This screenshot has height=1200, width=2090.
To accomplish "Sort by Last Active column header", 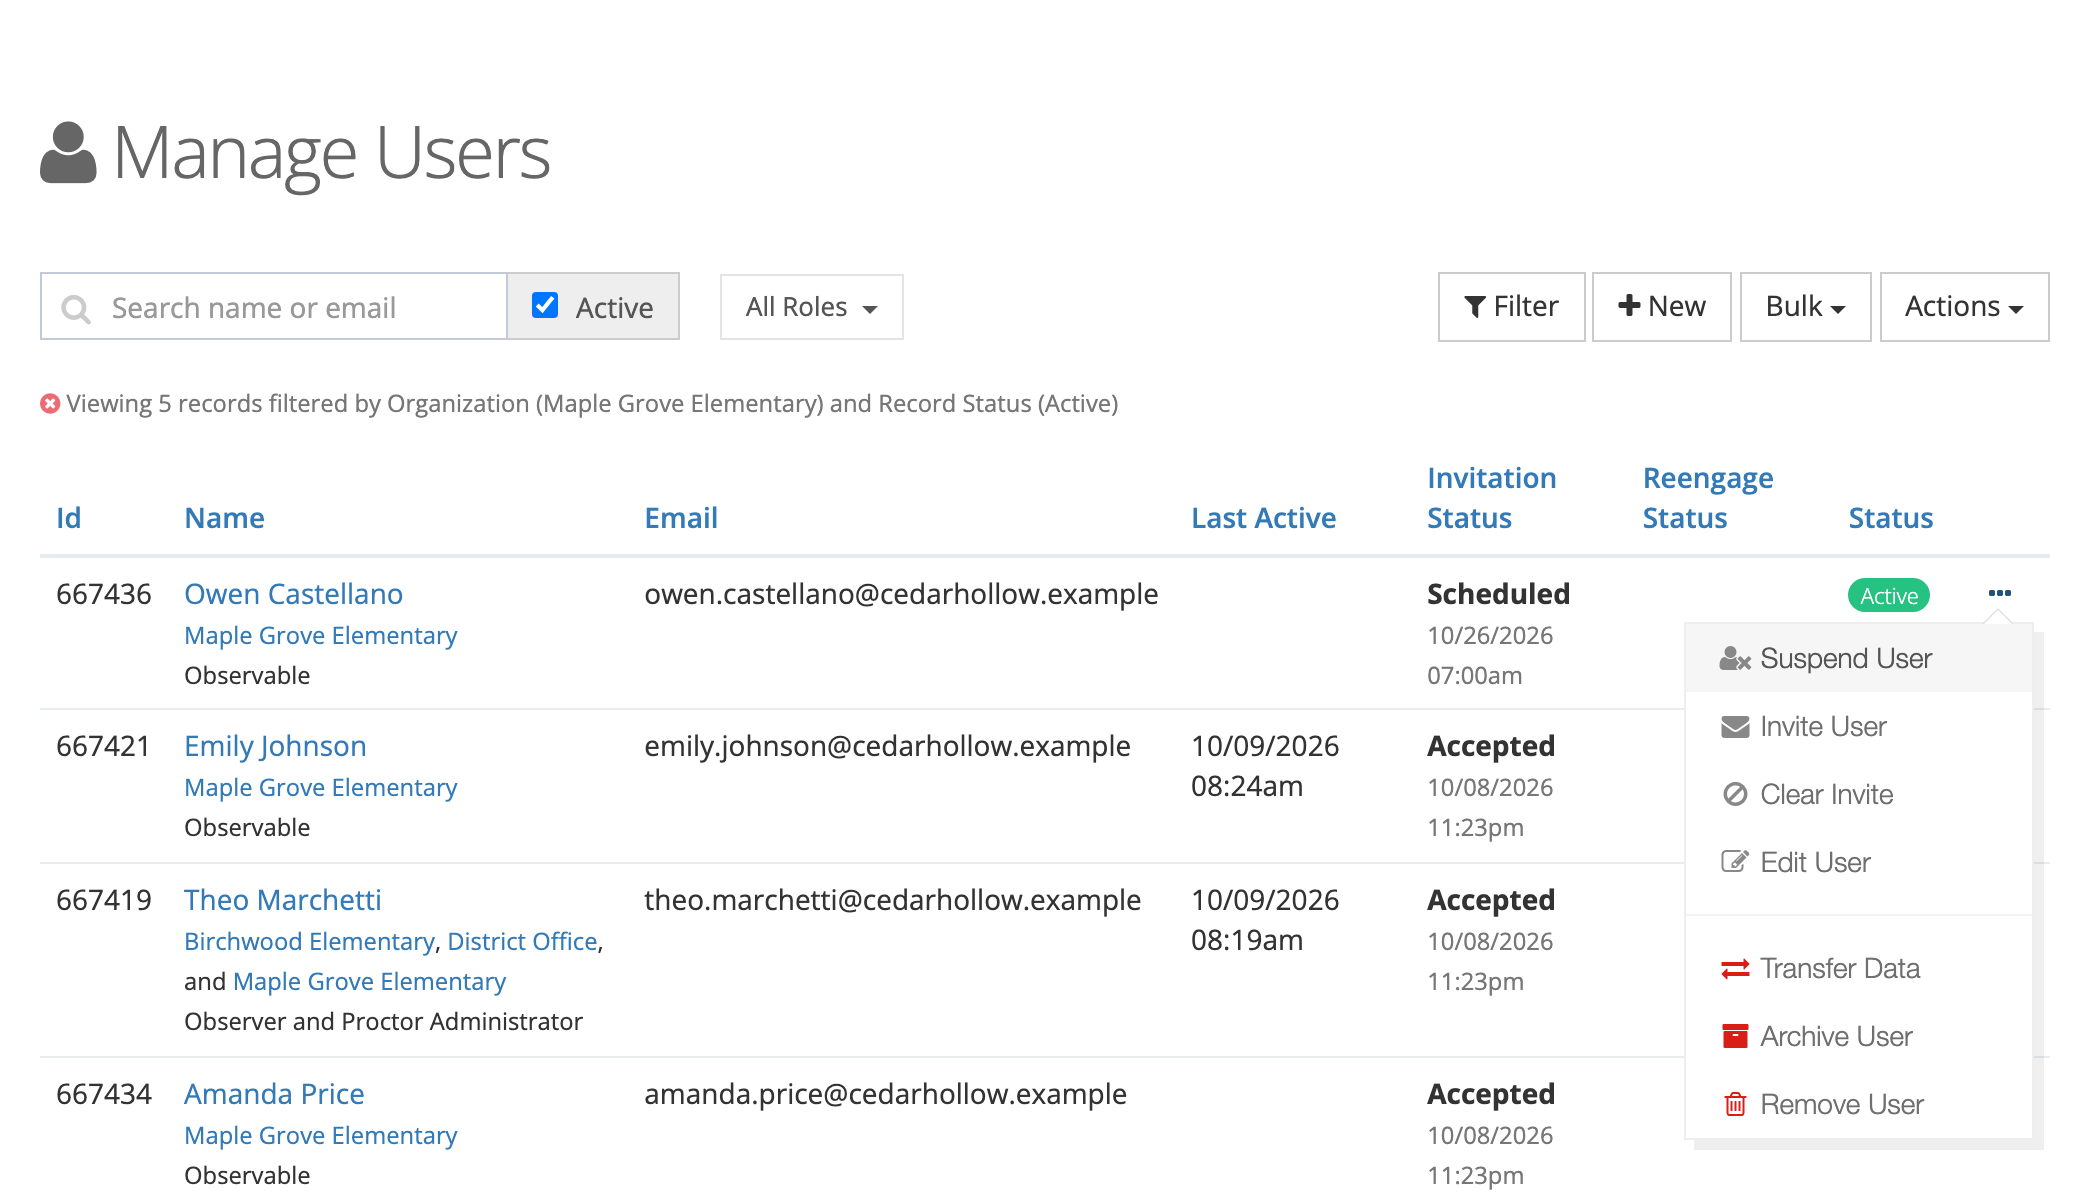I will tap(1263, 518).
